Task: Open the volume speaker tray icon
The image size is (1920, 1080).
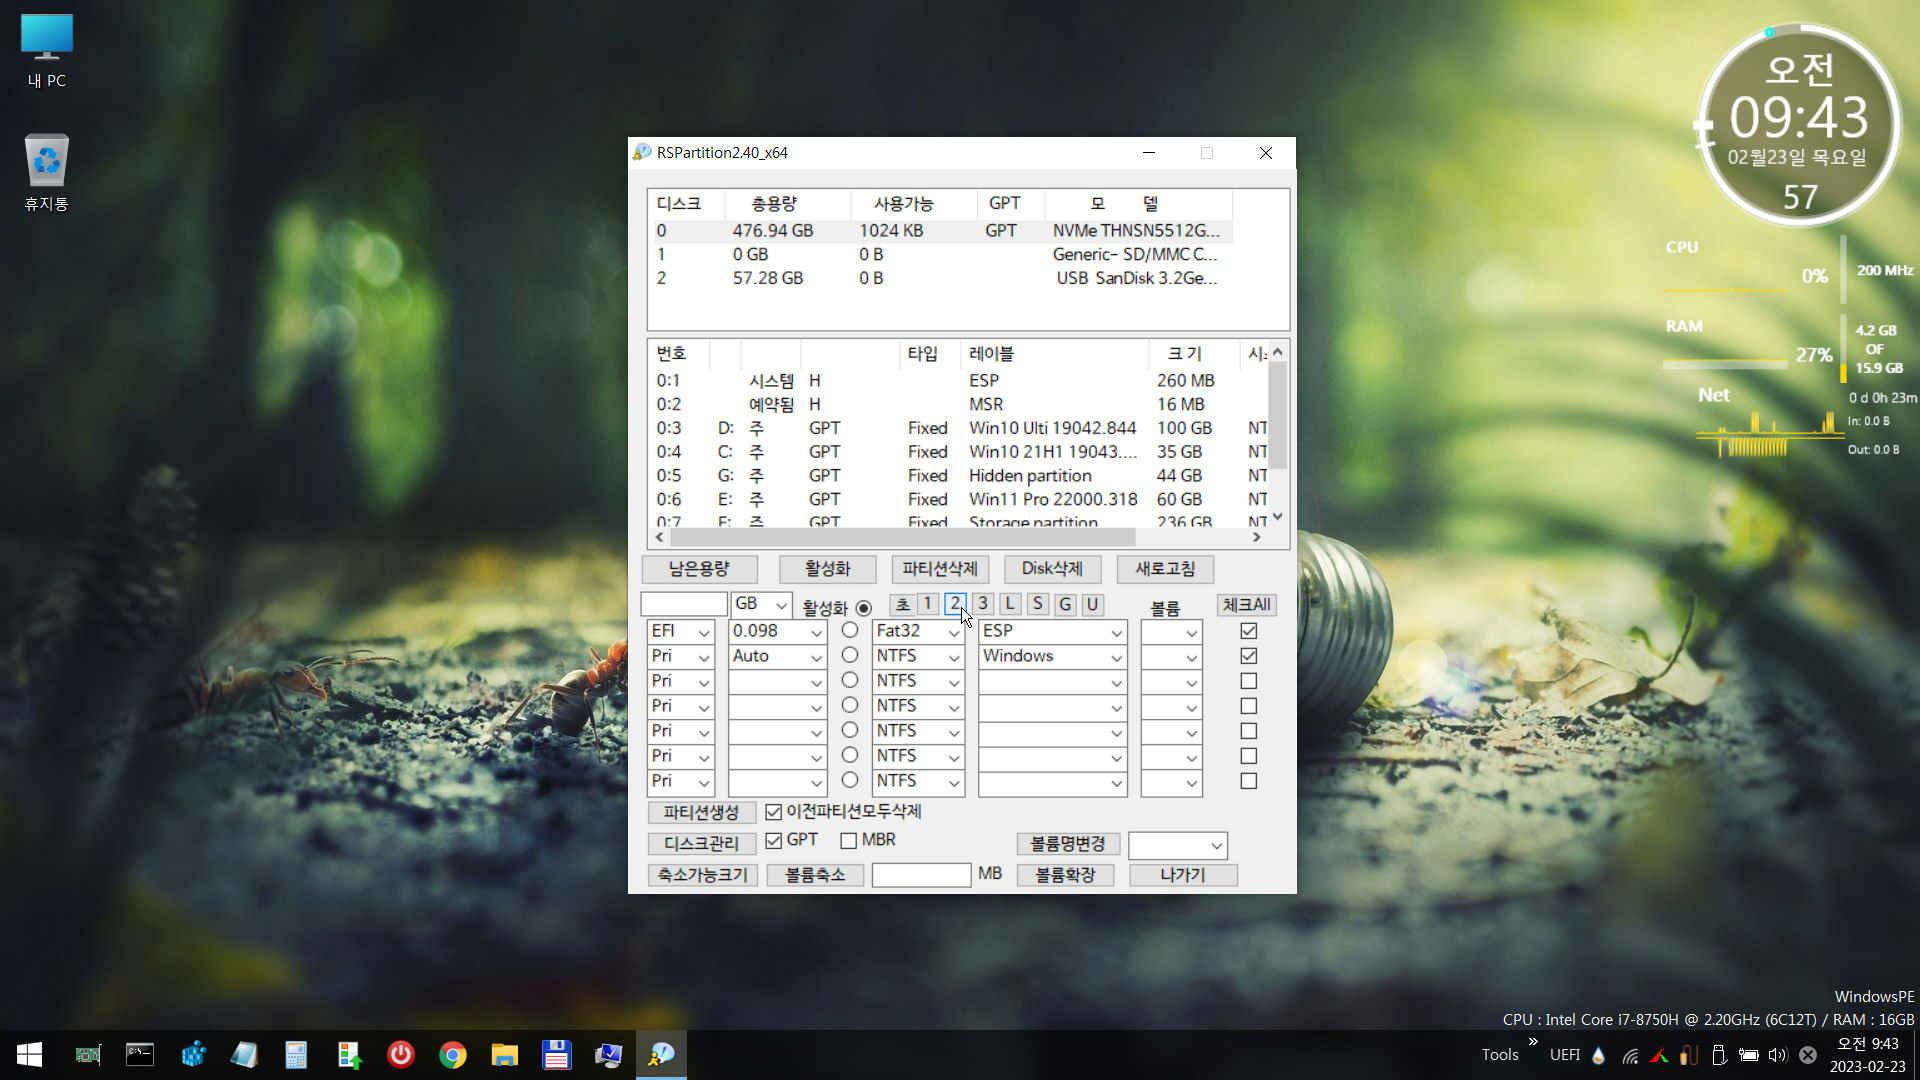Action: coord(1778,1055)
